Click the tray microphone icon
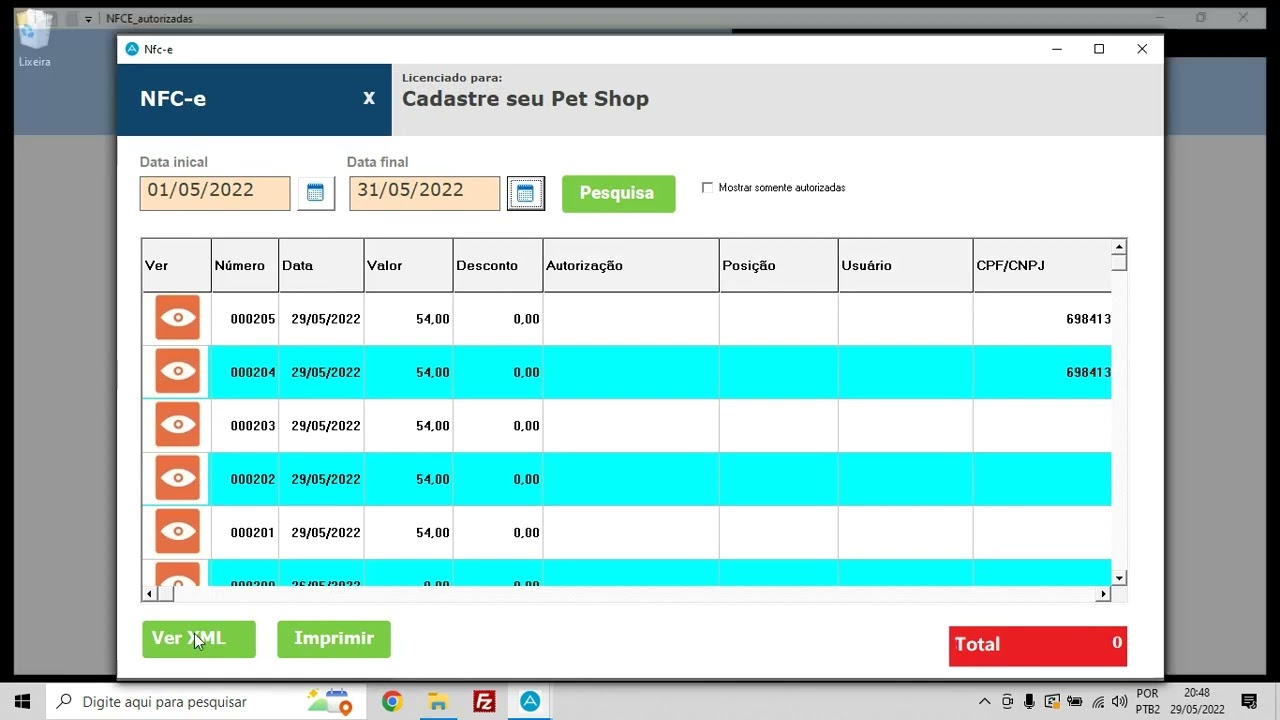The image size is (1280, 720). 1029,702
